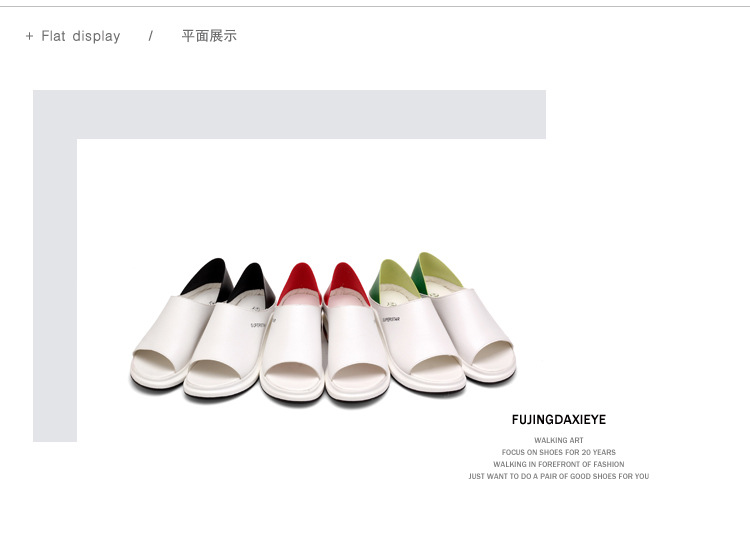Click the WALKING ART tagline
Screen dimensions: 750x534
(x=559, y=440)
